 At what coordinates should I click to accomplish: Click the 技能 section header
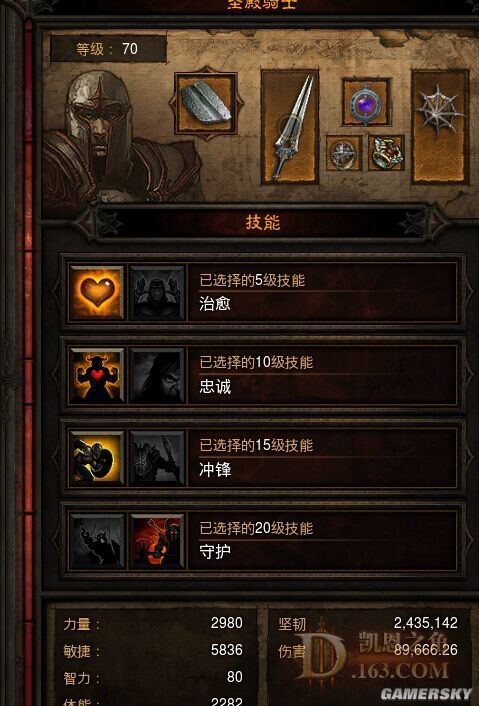[x=262, y=222]
